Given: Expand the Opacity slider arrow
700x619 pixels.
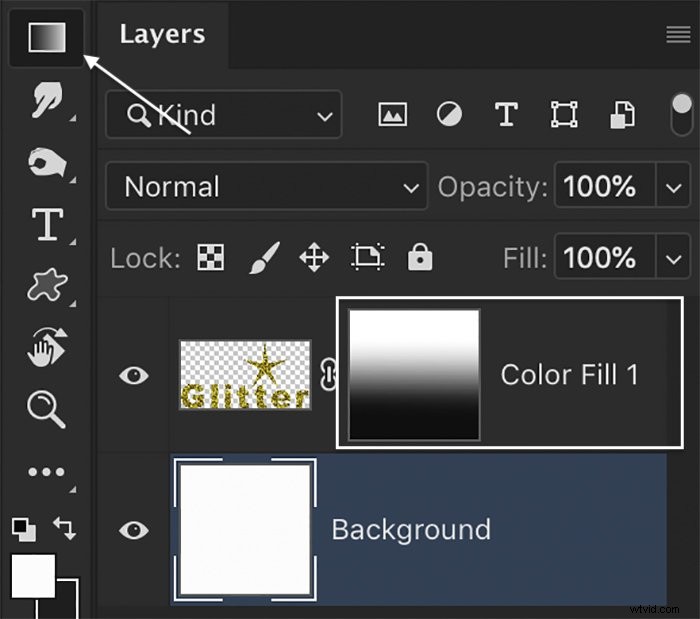Looking at the screenshot, I should (x=673, y=186).
